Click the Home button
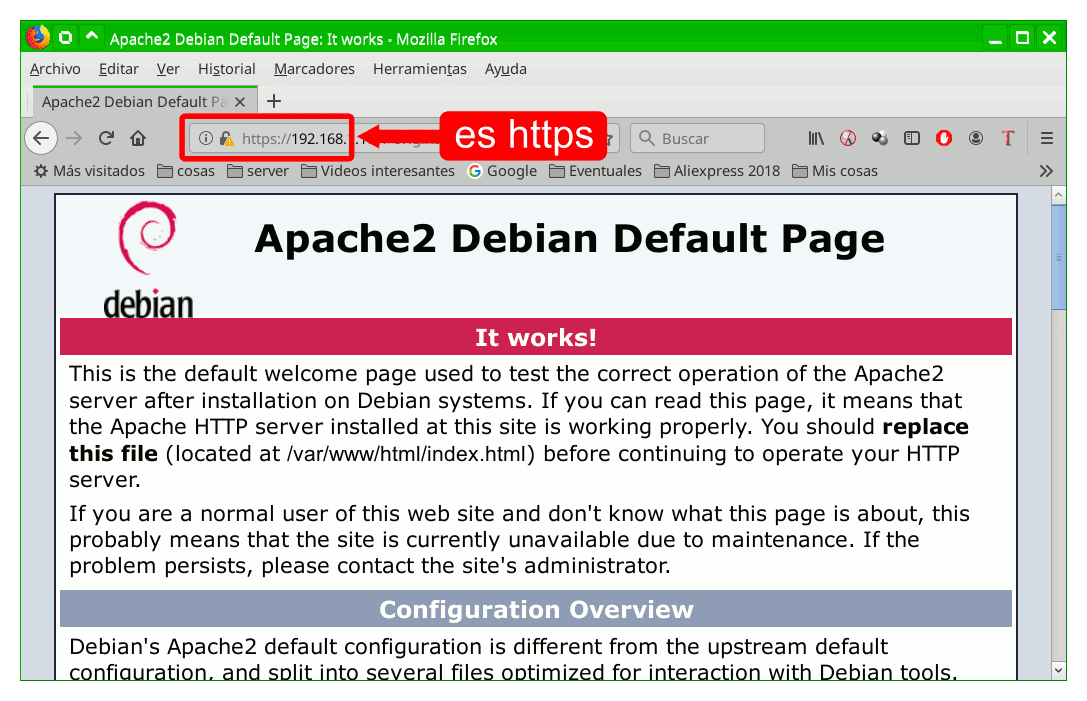This screenshot has width=1087, height=701. [x=138, y=138]
